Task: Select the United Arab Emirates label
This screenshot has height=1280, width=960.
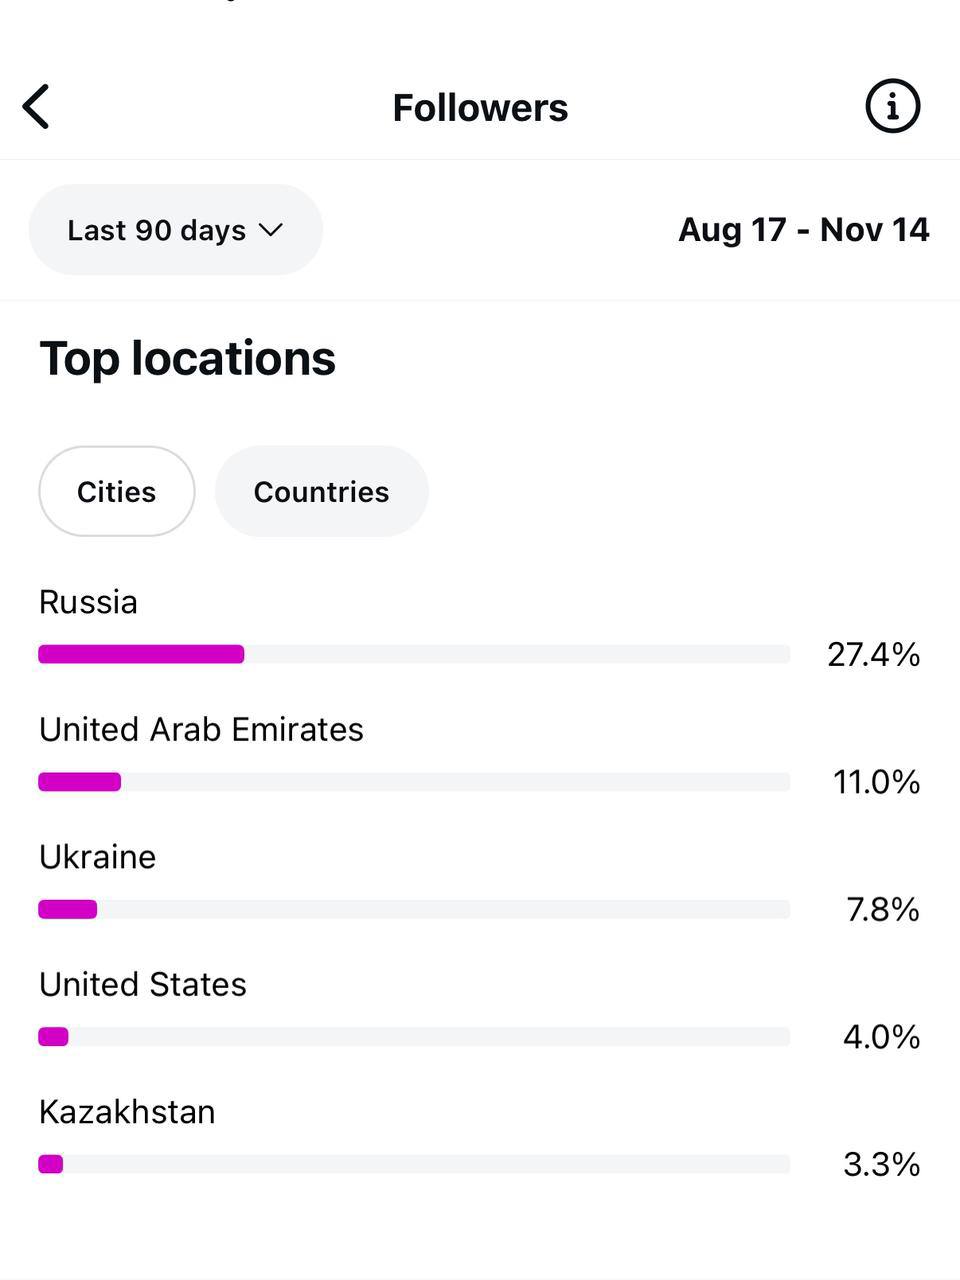Action: pyautogui.click(x=201, y=730)
